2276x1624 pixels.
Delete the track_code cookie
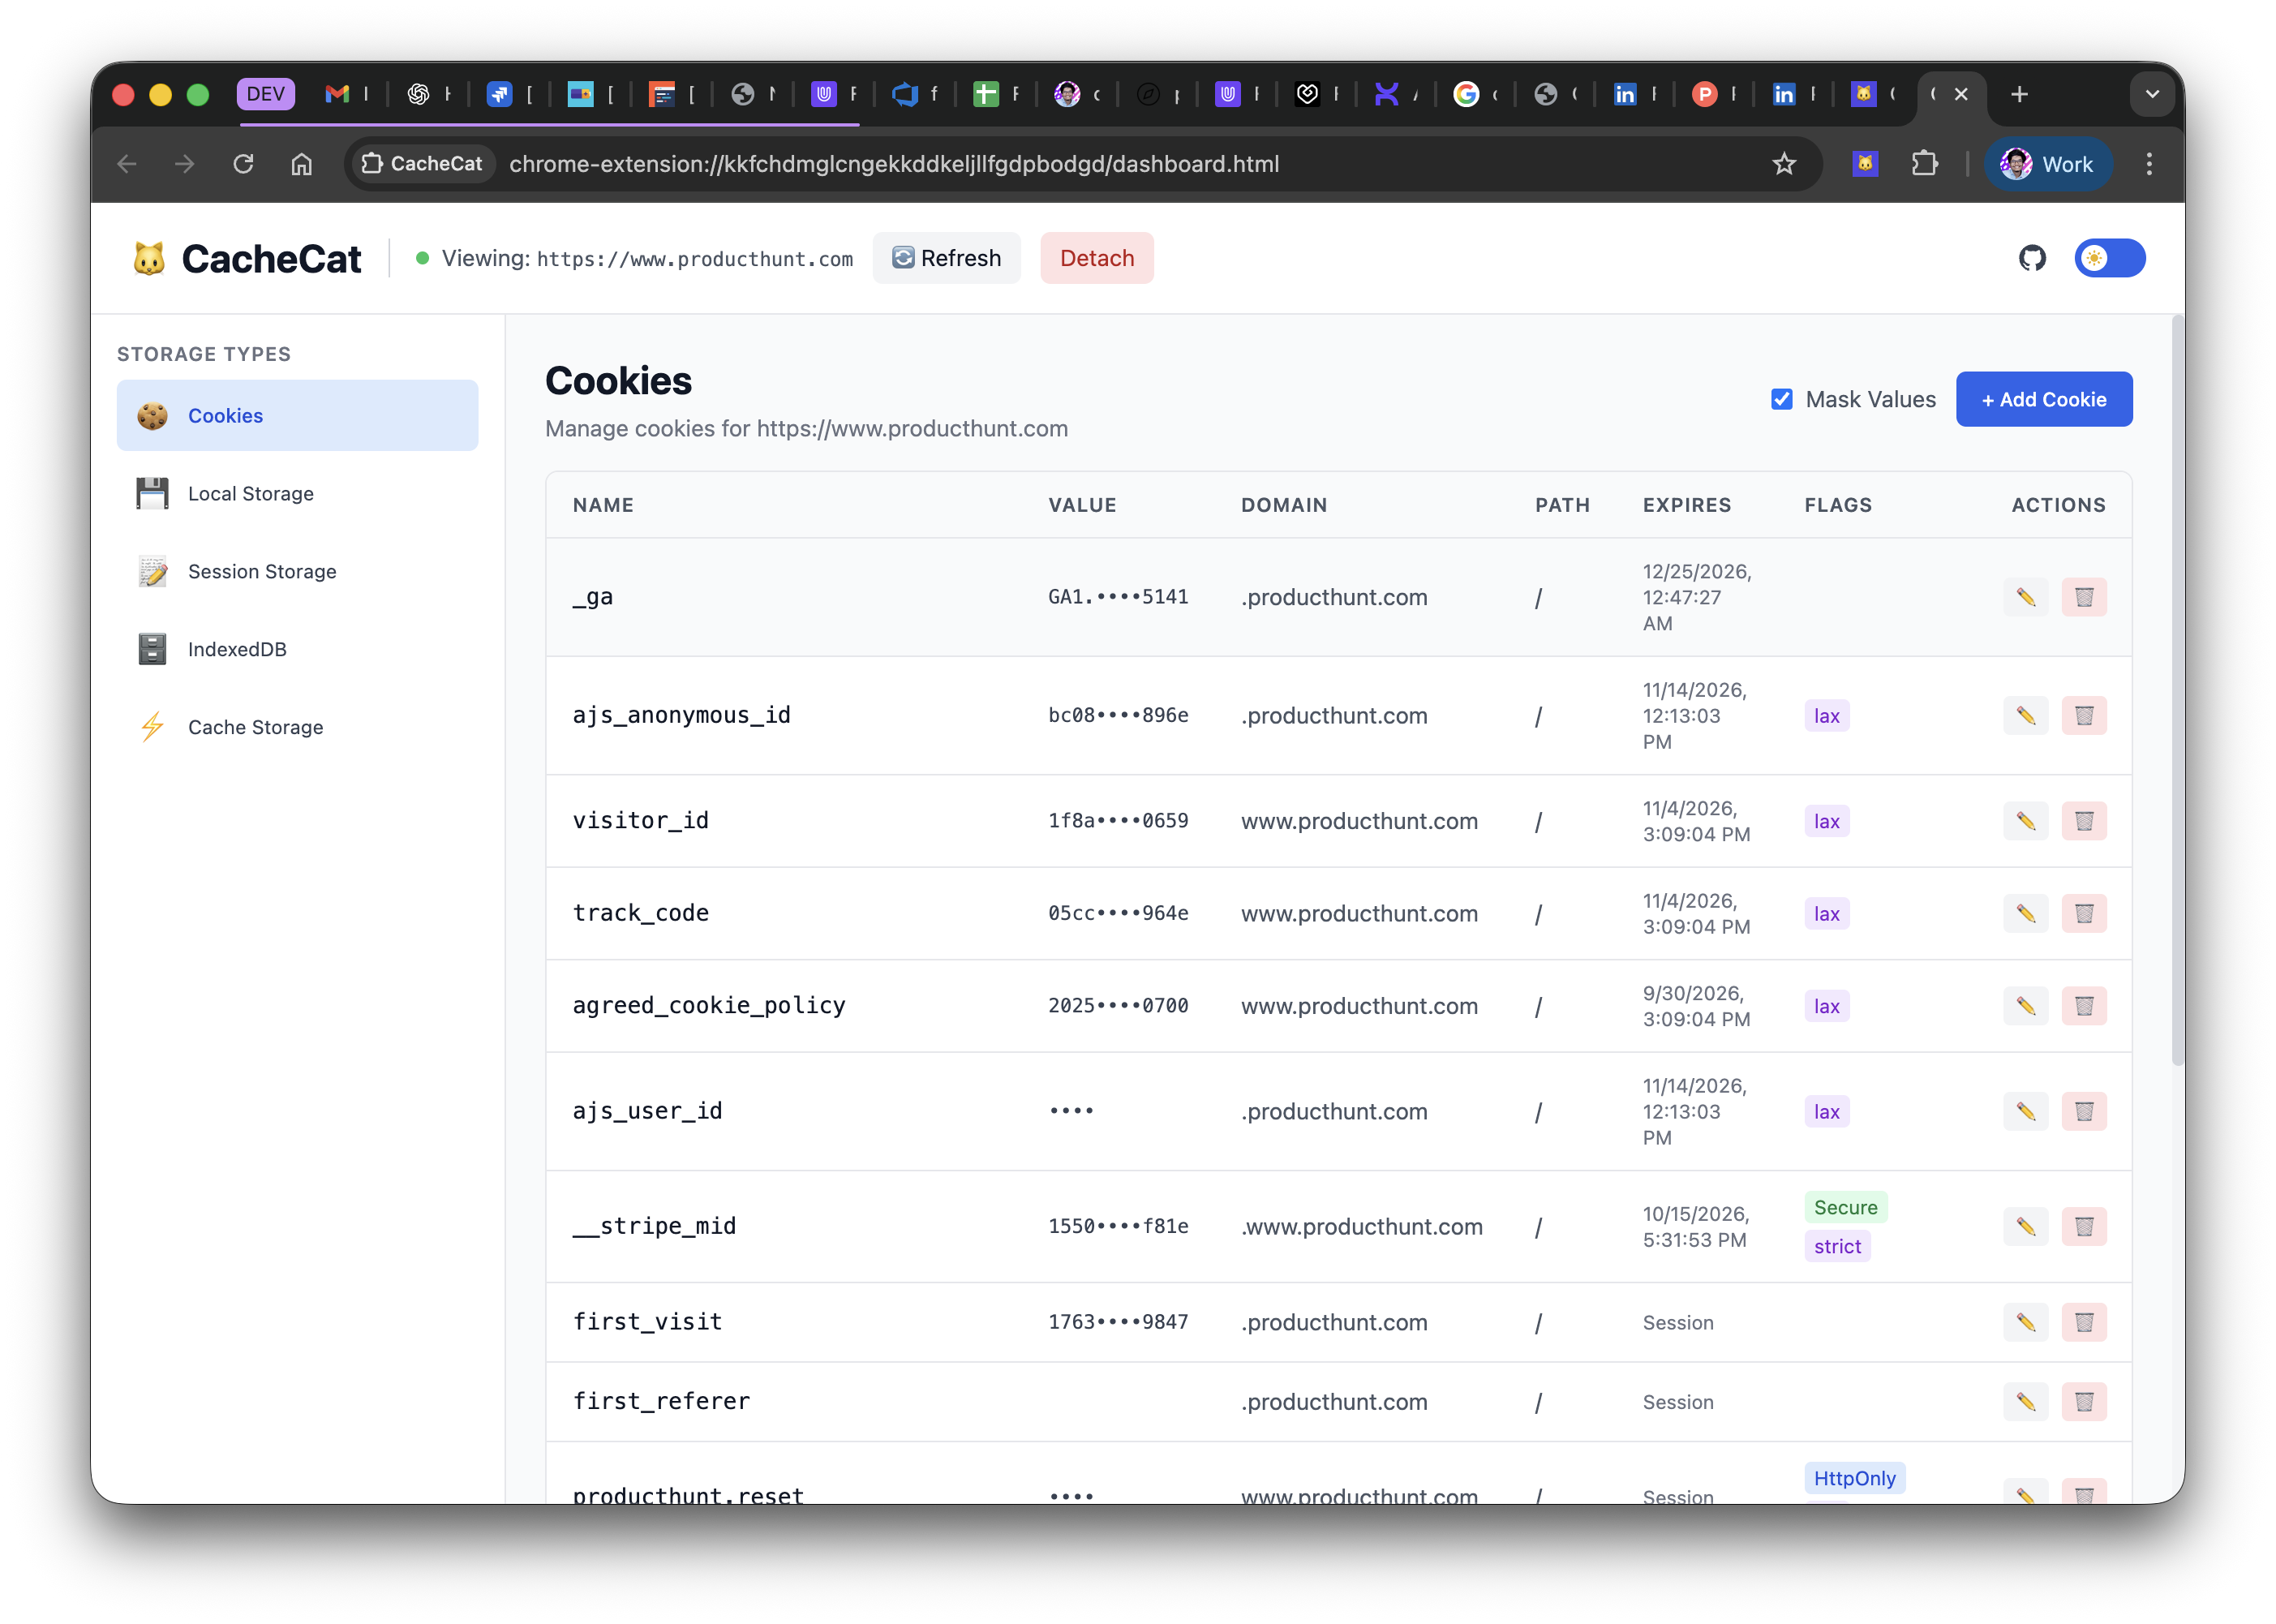[x=2083, y=913]
